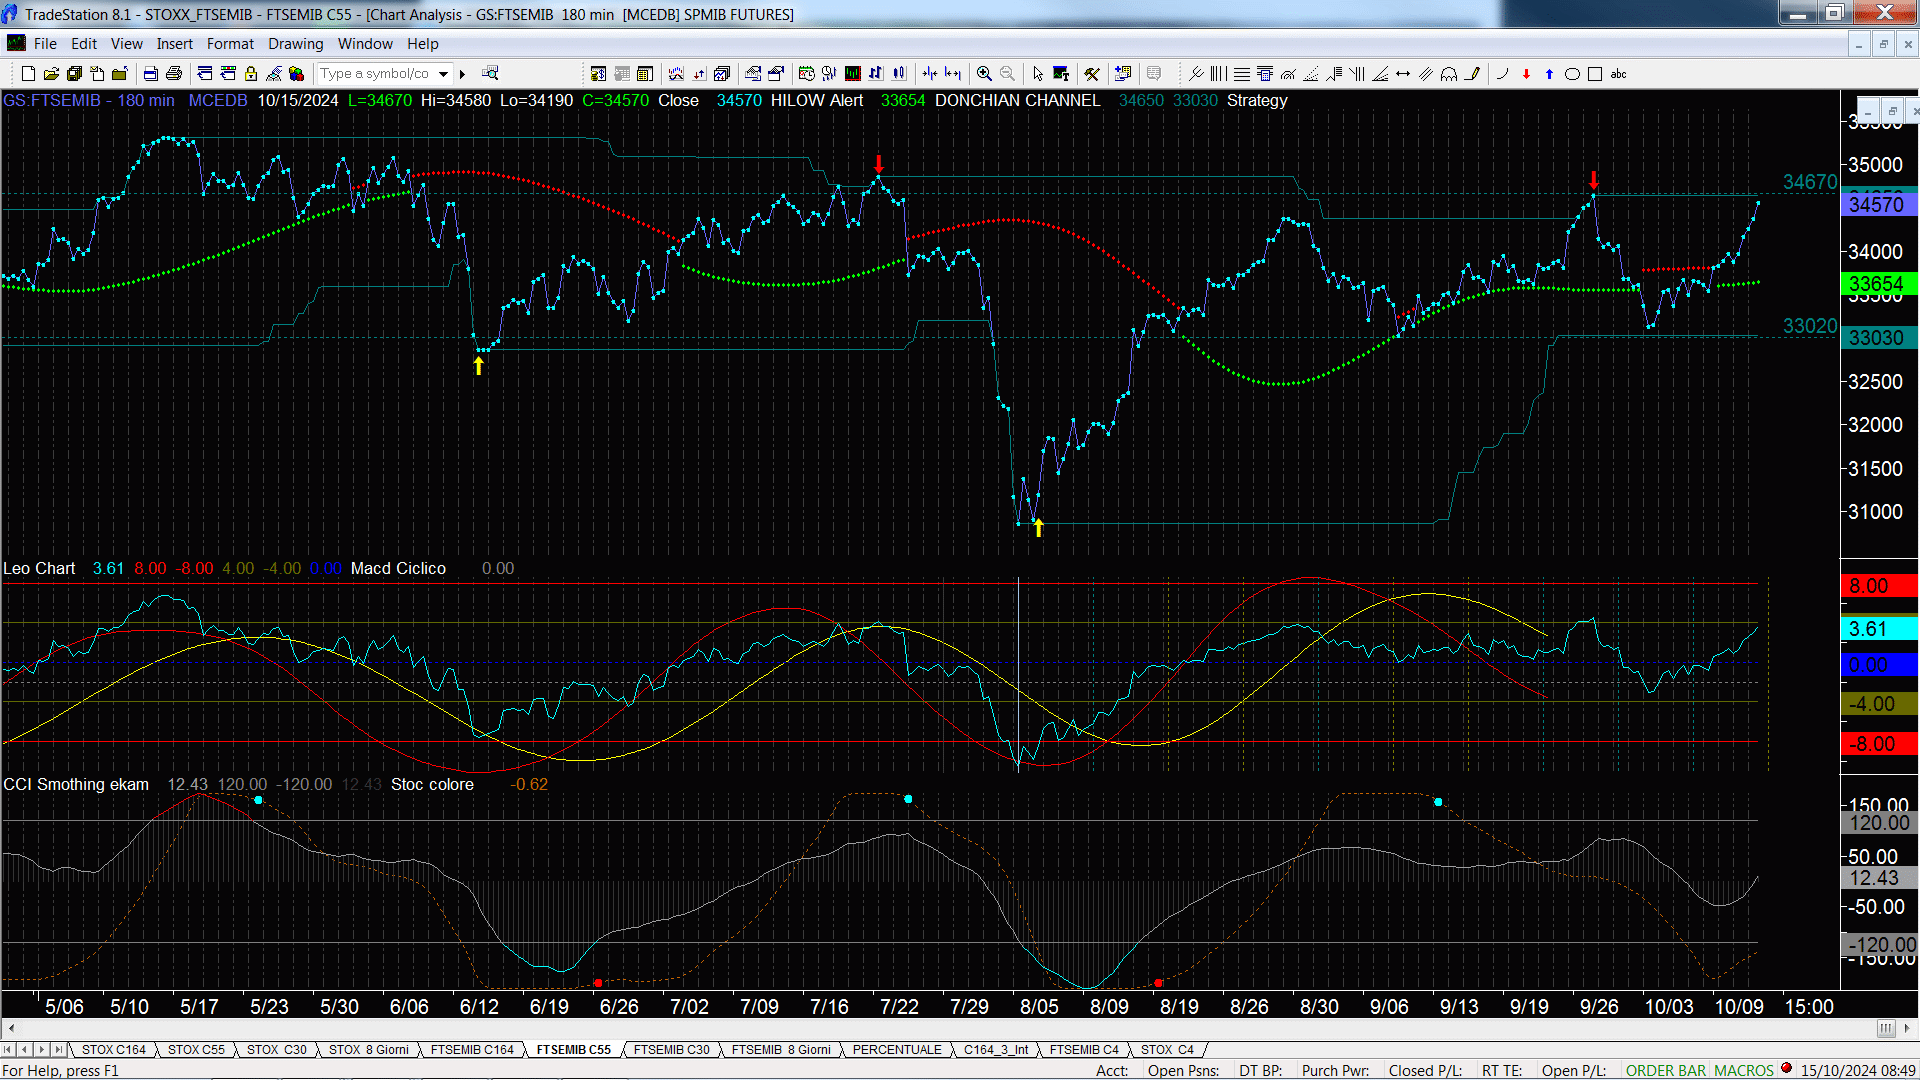This screenshot has height=1080, width=1920.
Task: Select the vertical lines drawing tool
Action: pyautogui.click(x=1218, y=73)
